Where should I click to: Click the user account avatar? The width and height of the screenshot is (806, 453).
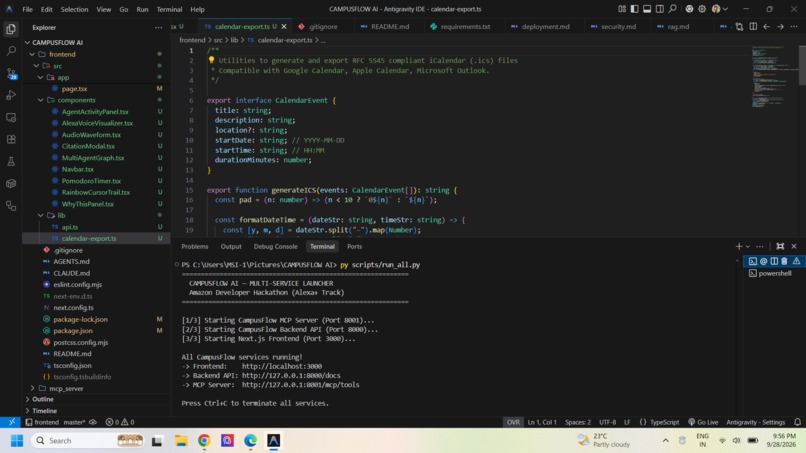click(716, 9)
